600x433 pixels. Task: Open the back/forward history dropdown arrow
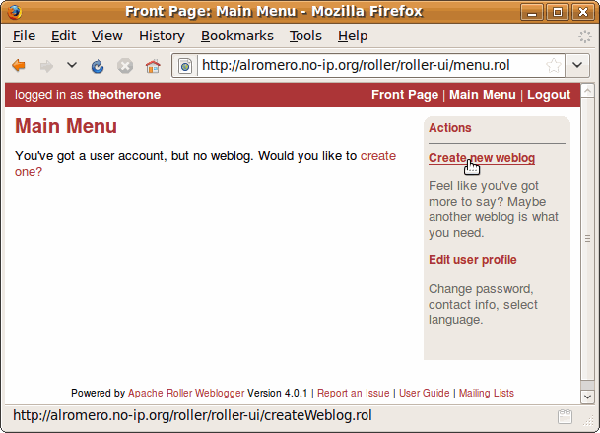(72, 65)
